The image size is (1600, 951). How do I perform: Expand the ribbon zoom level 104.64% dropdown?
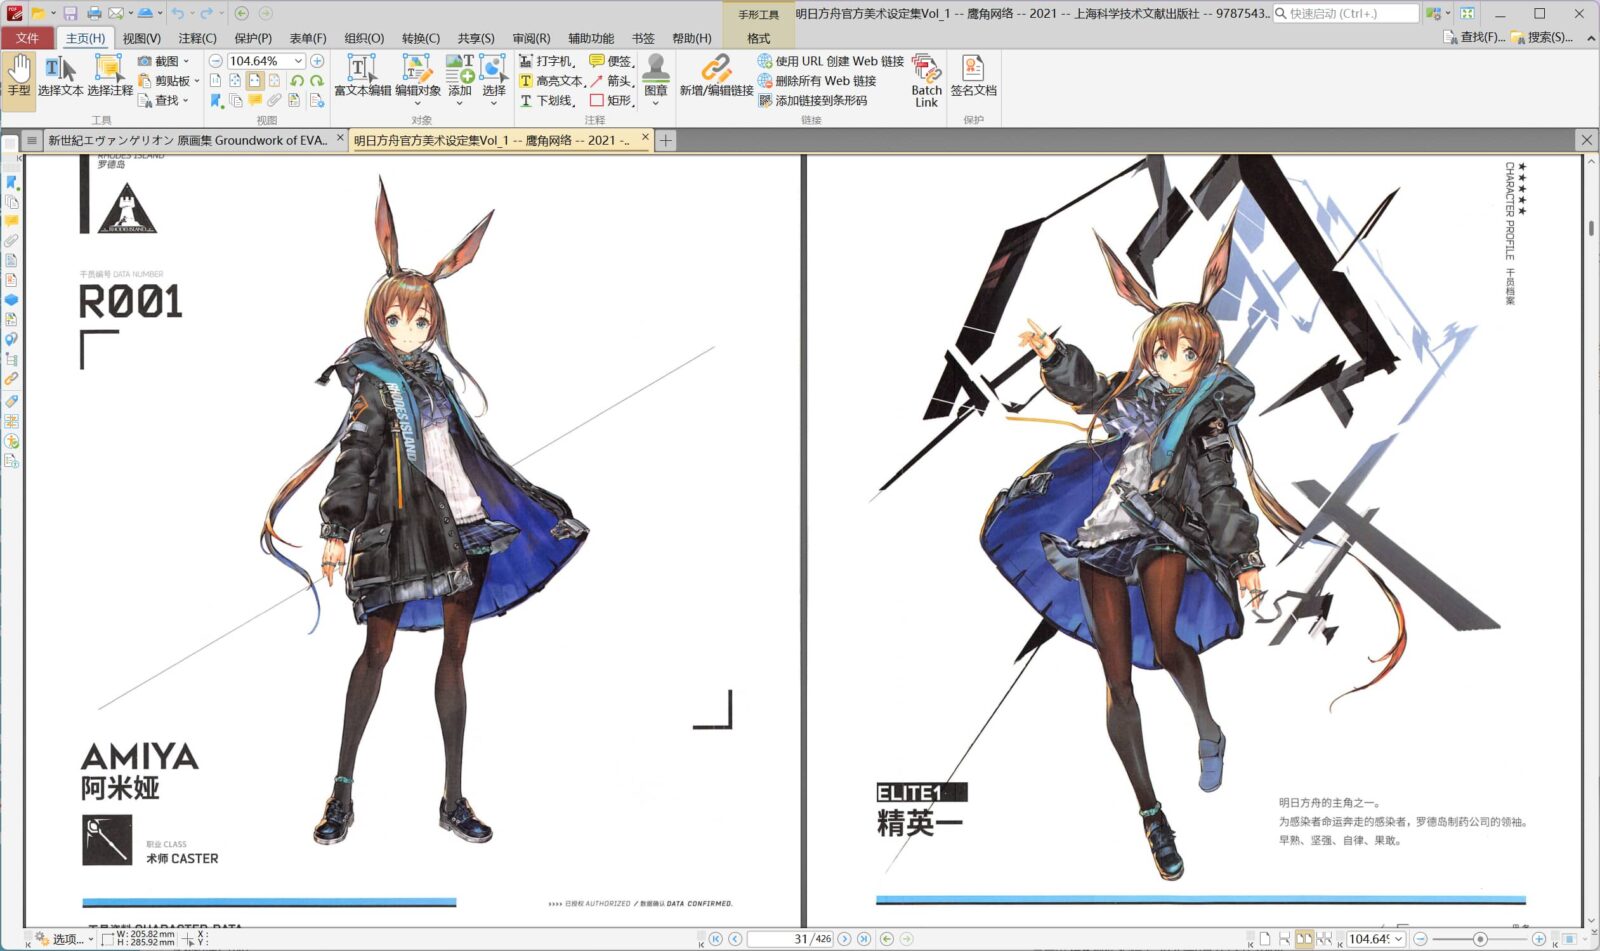298,61
